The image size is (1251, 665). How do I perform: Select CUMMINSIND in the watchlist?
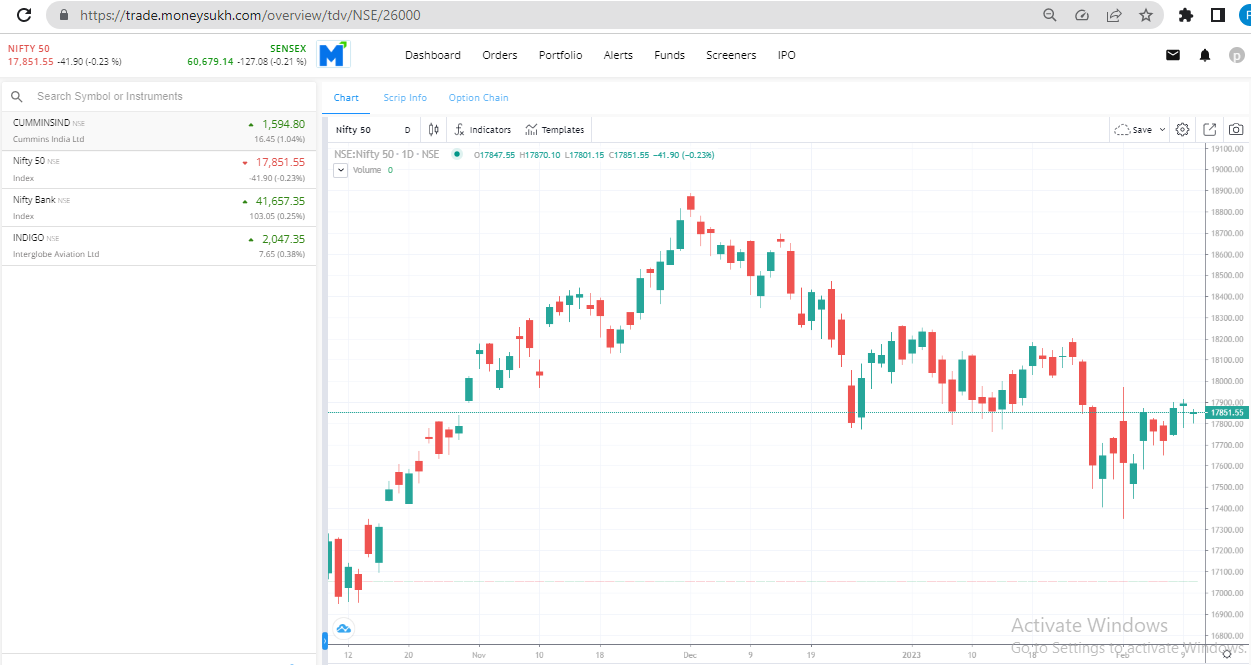[x=159, y=131]
